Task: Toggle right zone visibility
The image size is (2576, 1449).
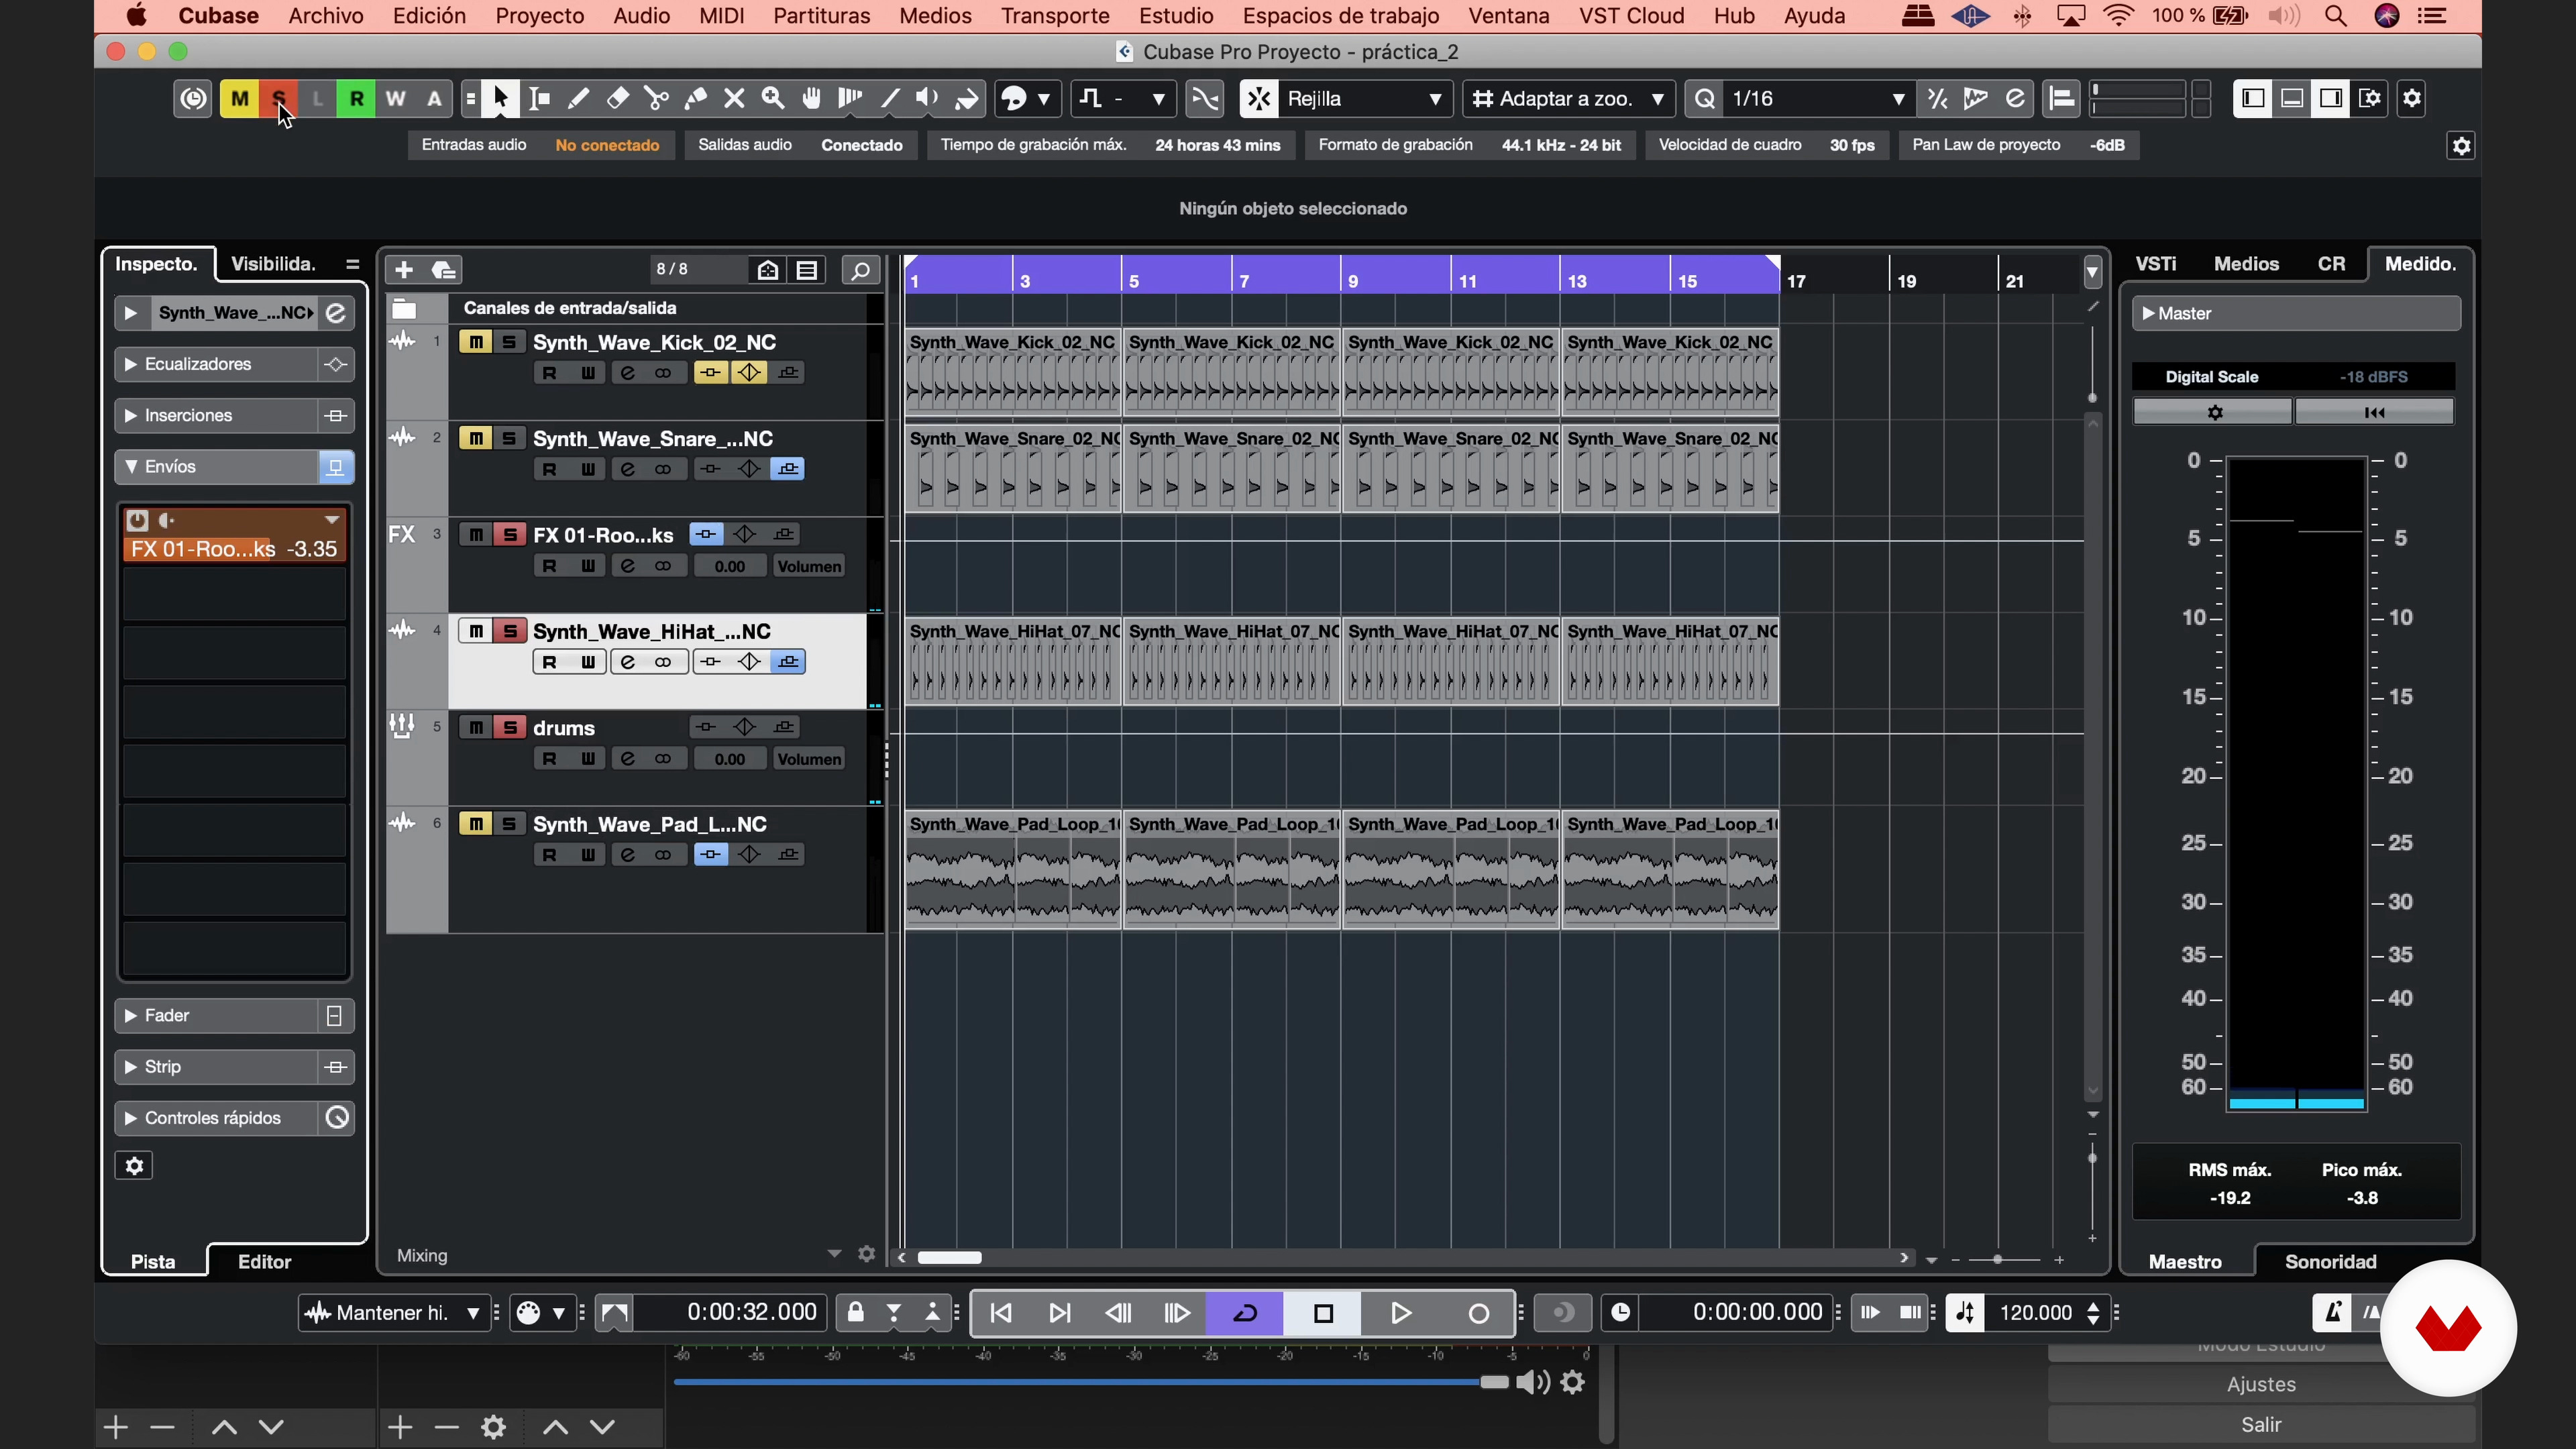Action: click(x=2331, y=98)
